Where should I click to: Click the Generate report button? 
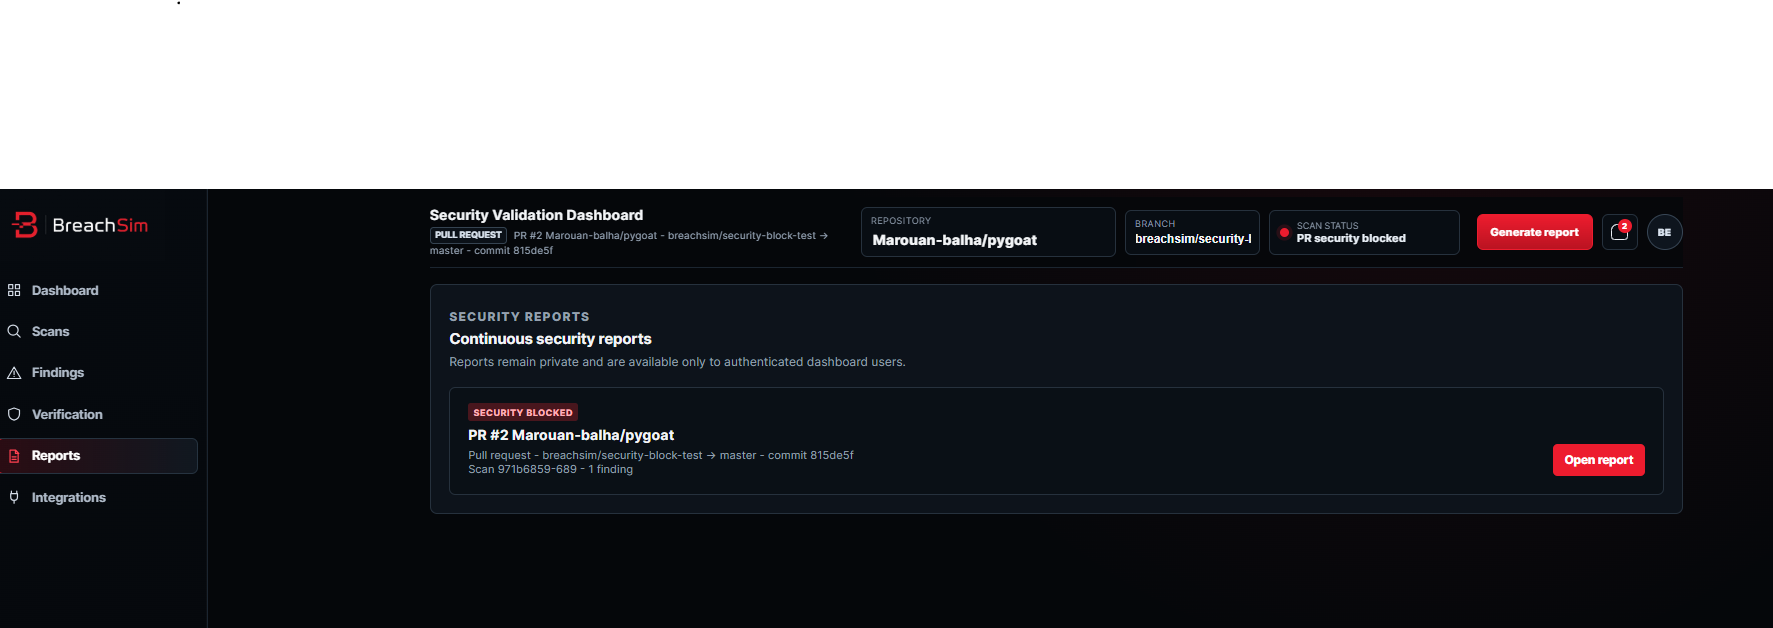coord(1534,232)
